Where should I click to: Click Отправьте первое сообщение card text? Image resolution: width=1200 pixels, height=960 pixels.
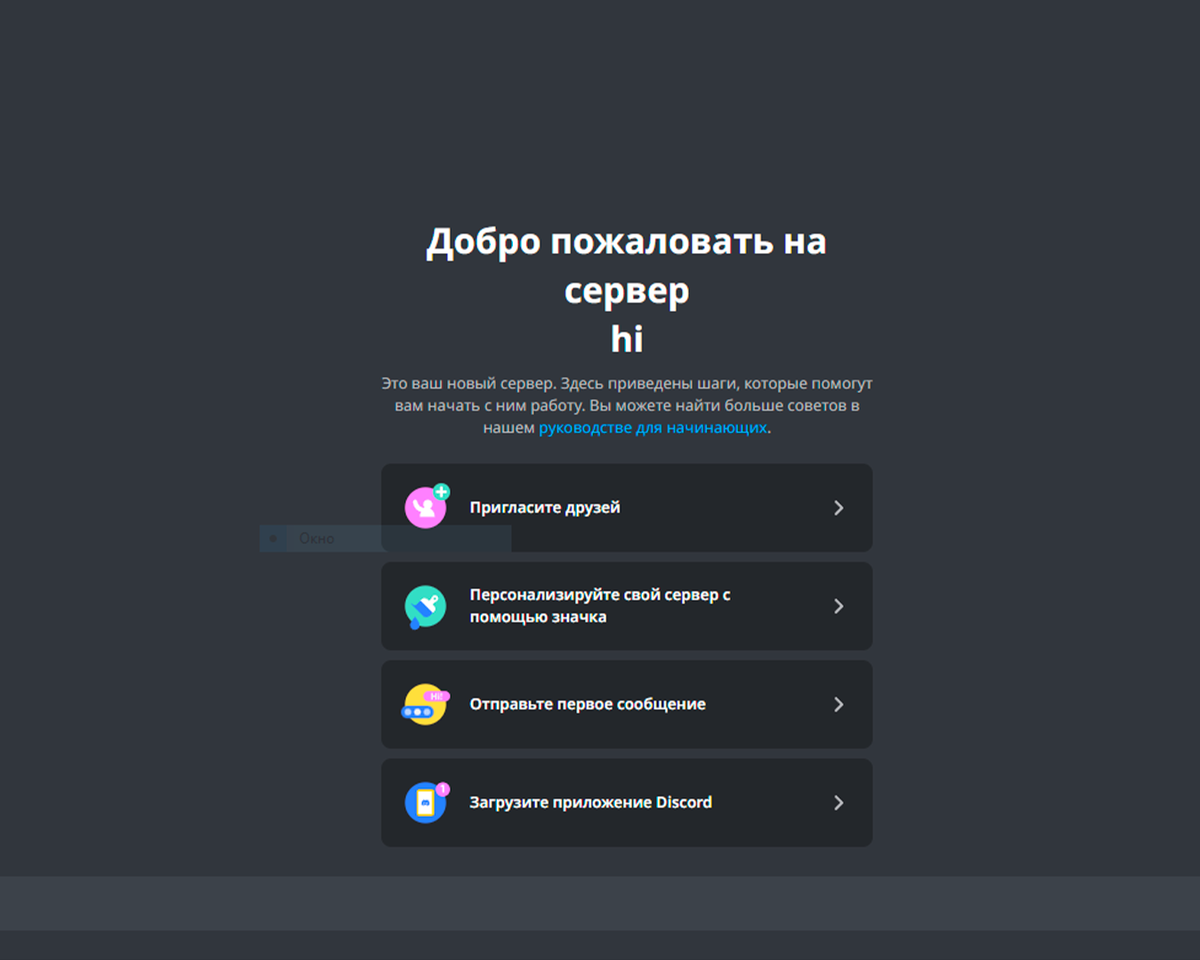coord(588,705)
